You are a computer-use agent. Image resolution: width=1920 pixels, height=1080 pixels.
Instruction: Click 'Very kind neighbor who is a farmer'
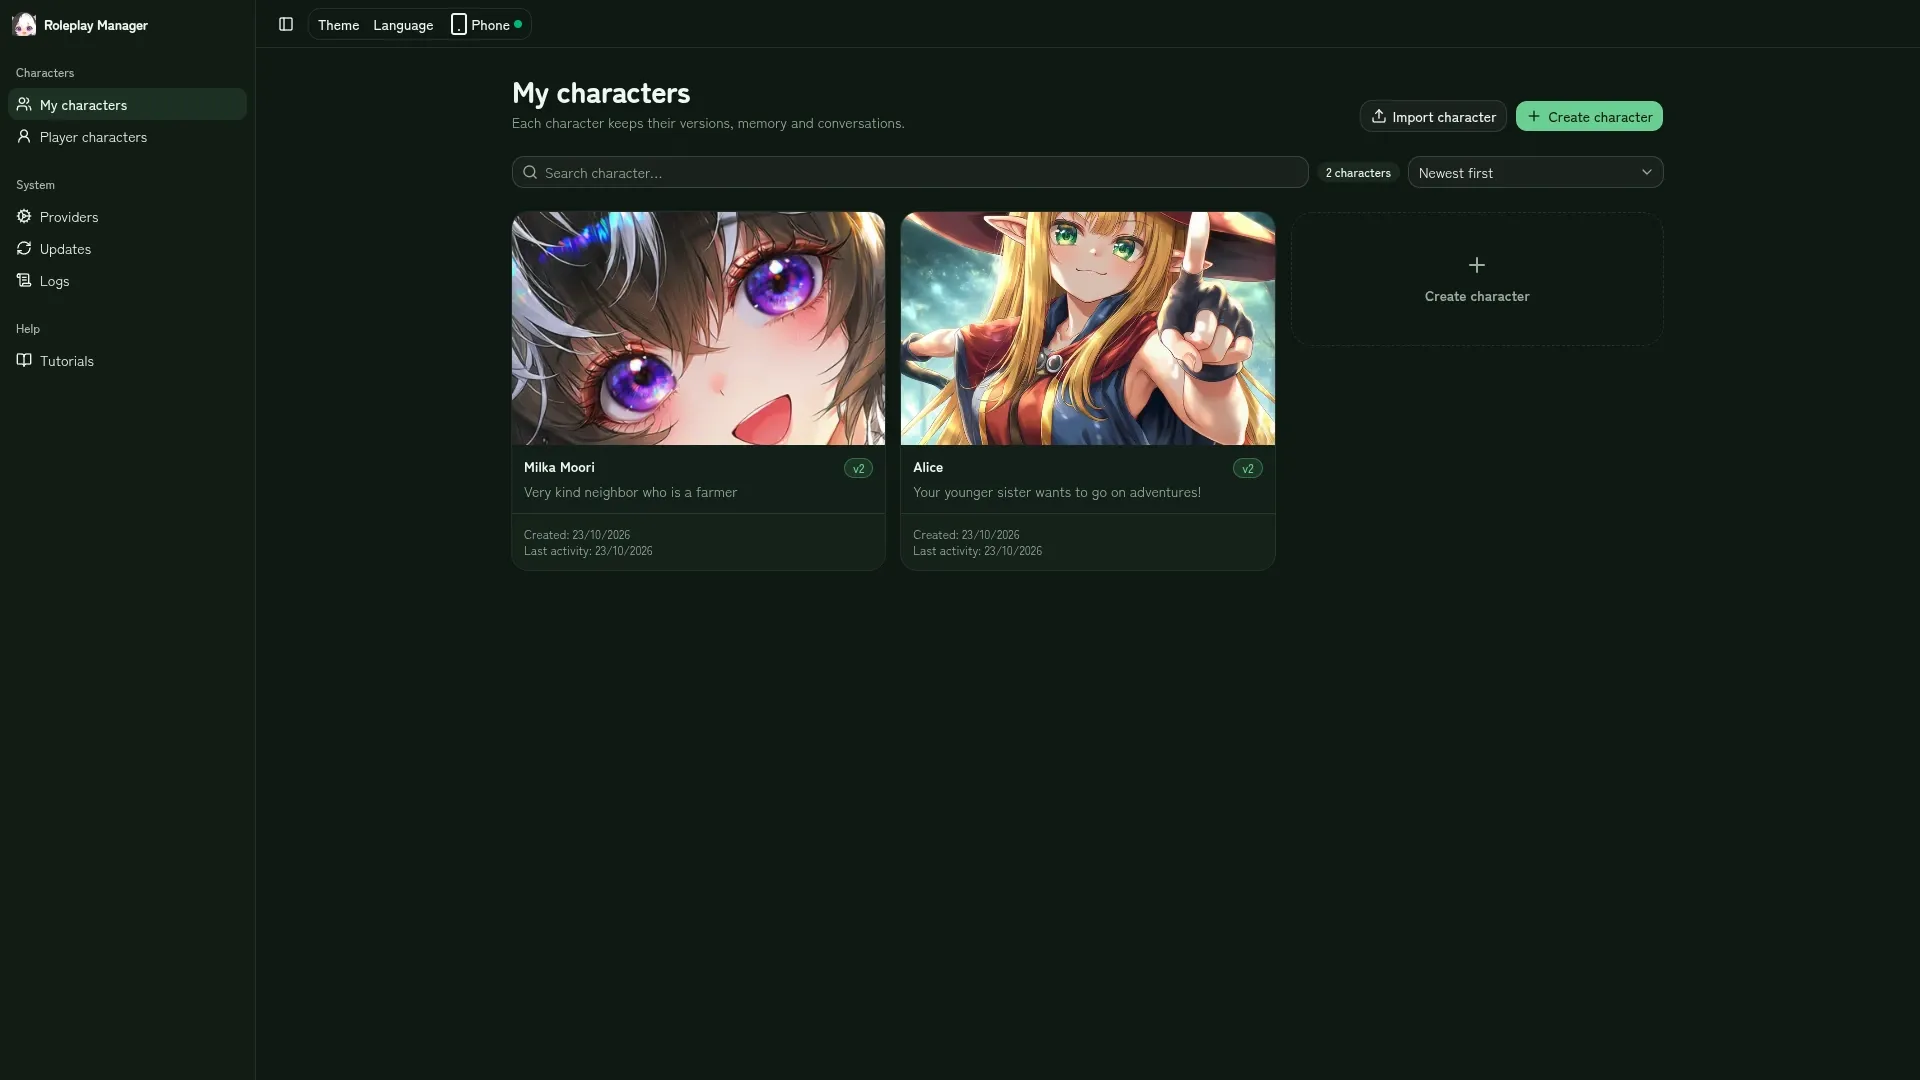(x=630, y=492)
